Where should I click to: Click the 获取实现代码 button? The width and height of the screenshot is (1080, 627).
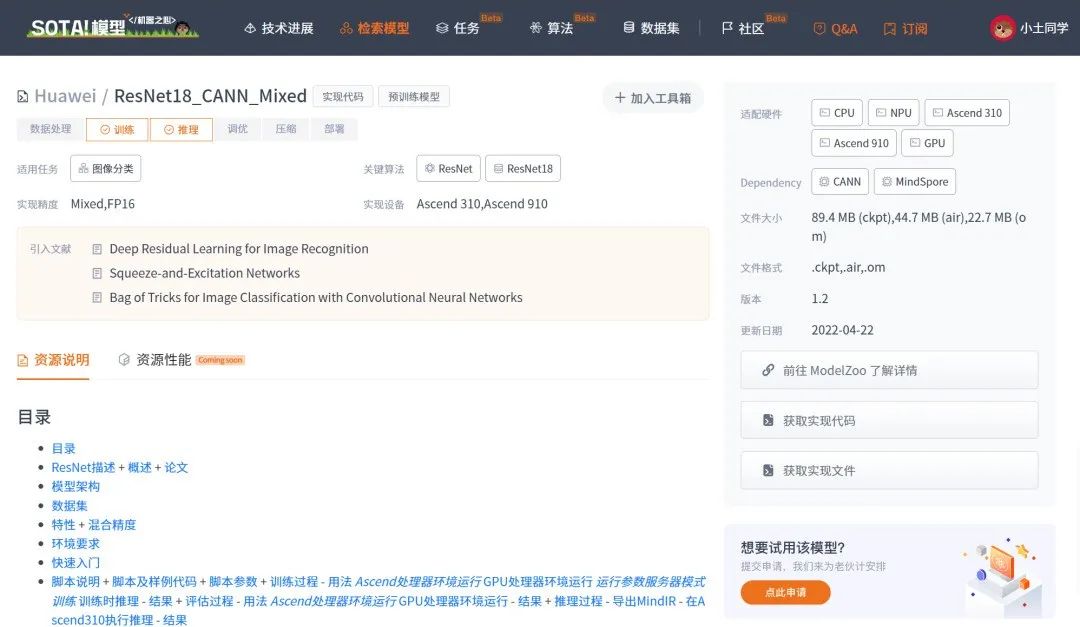tap(889, 421)
